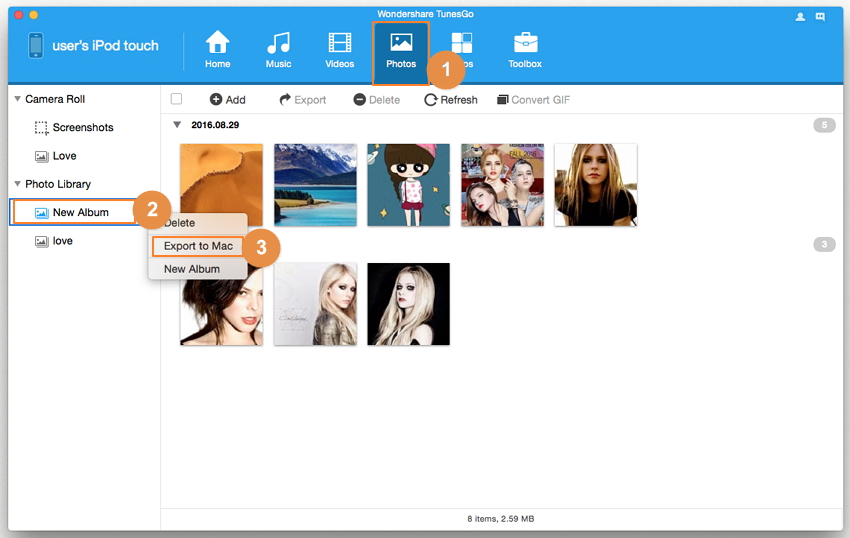Switch to the Photos tab
The image size is (850, 538).
pos(401,52)
